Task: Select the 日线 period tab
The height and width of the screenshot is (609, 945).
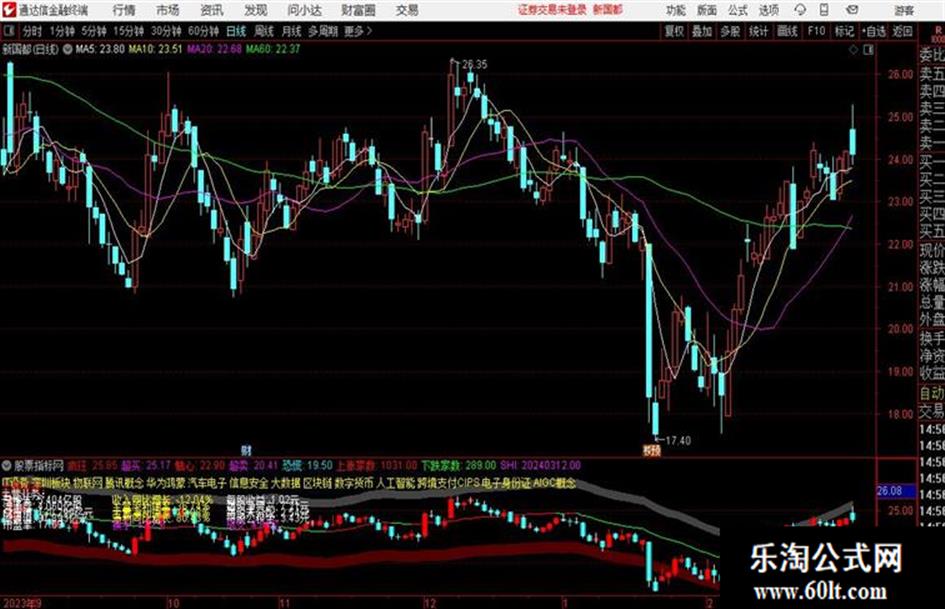Action: coord(236,31)
